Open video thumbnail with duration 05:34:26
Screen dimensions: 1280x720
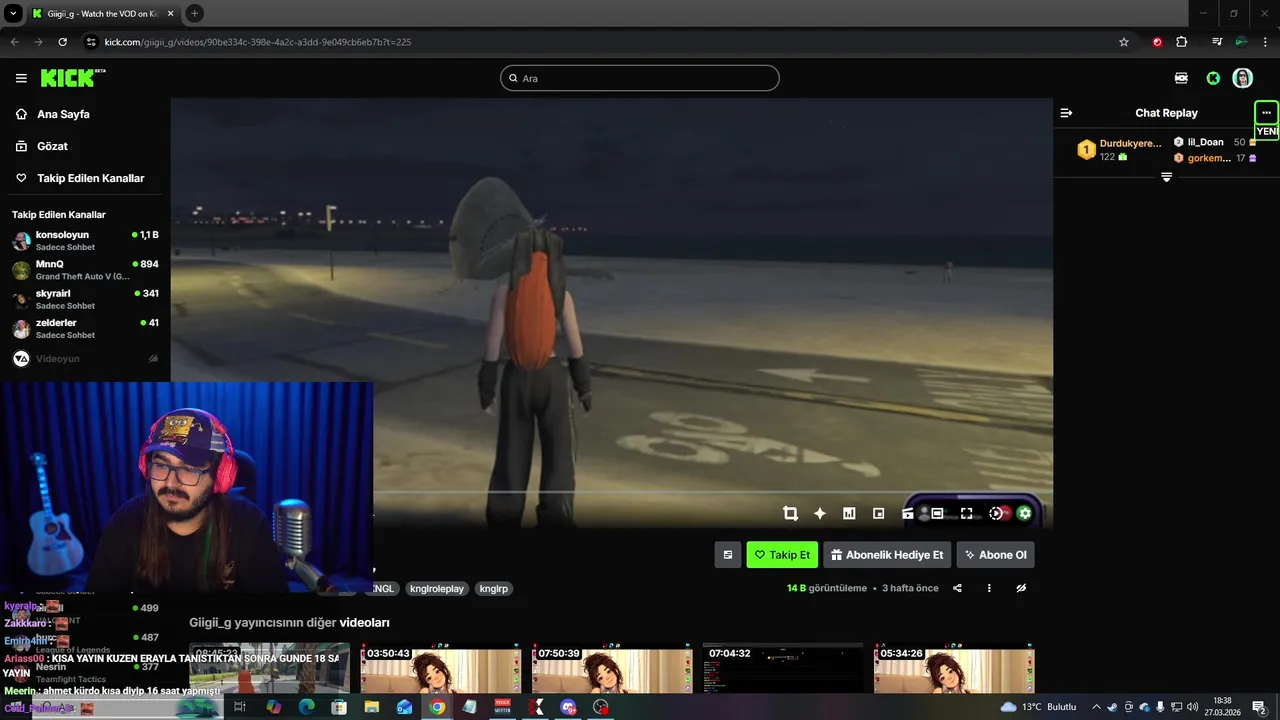[x=954, y=668]
